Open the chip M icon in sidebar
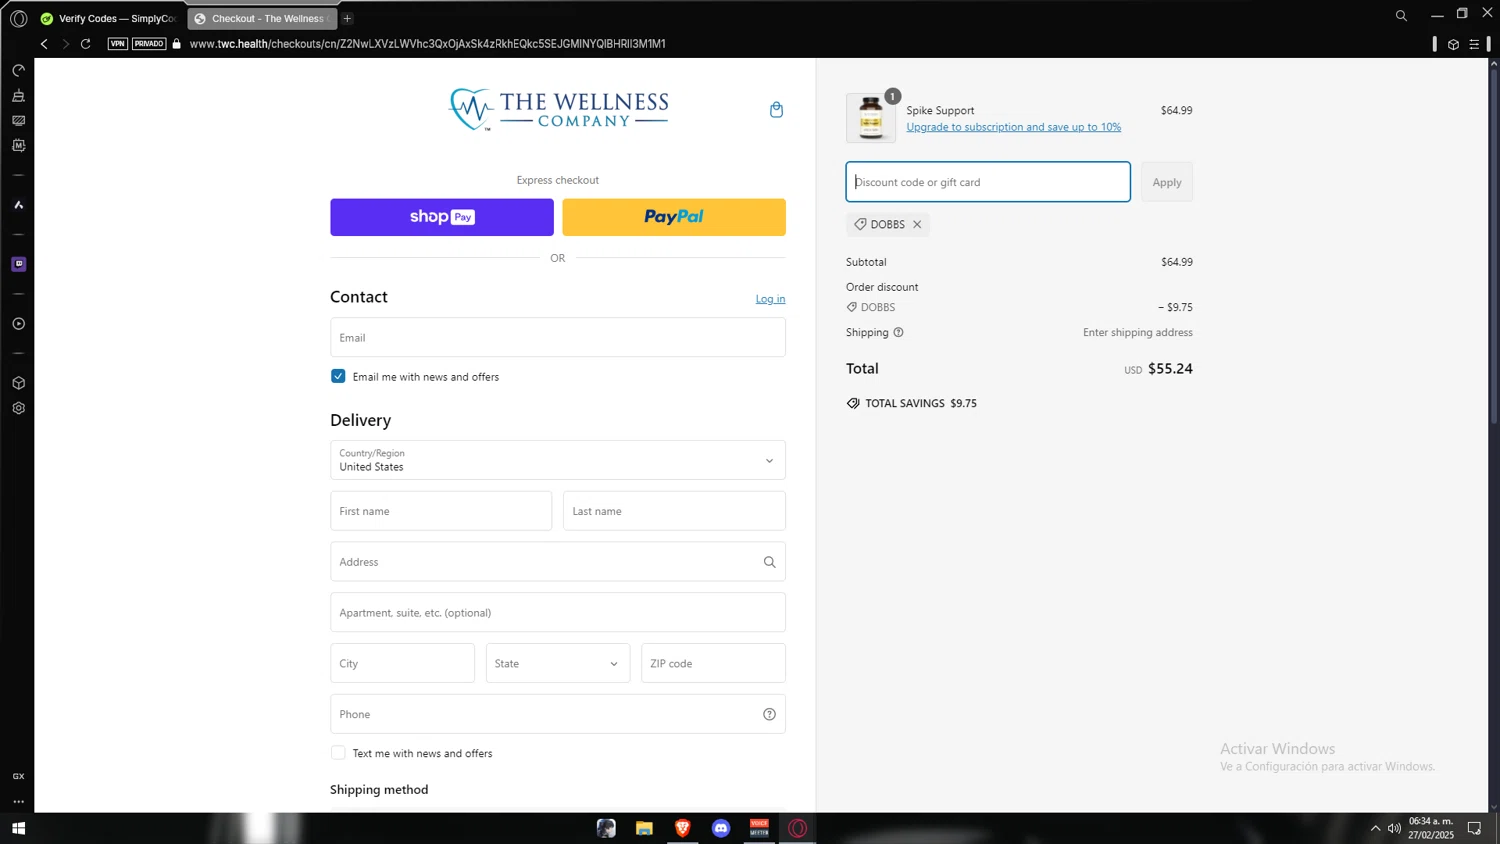 (18, 146)
